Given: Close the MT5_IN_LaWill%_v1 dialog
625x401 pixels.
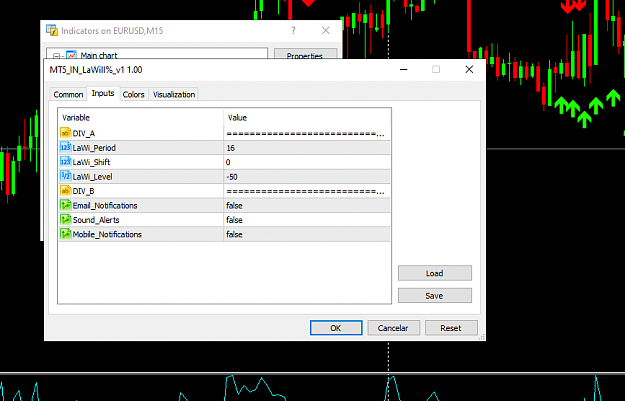Looking at the screenshot, I should pyautogui.click(x=469, y=69).
